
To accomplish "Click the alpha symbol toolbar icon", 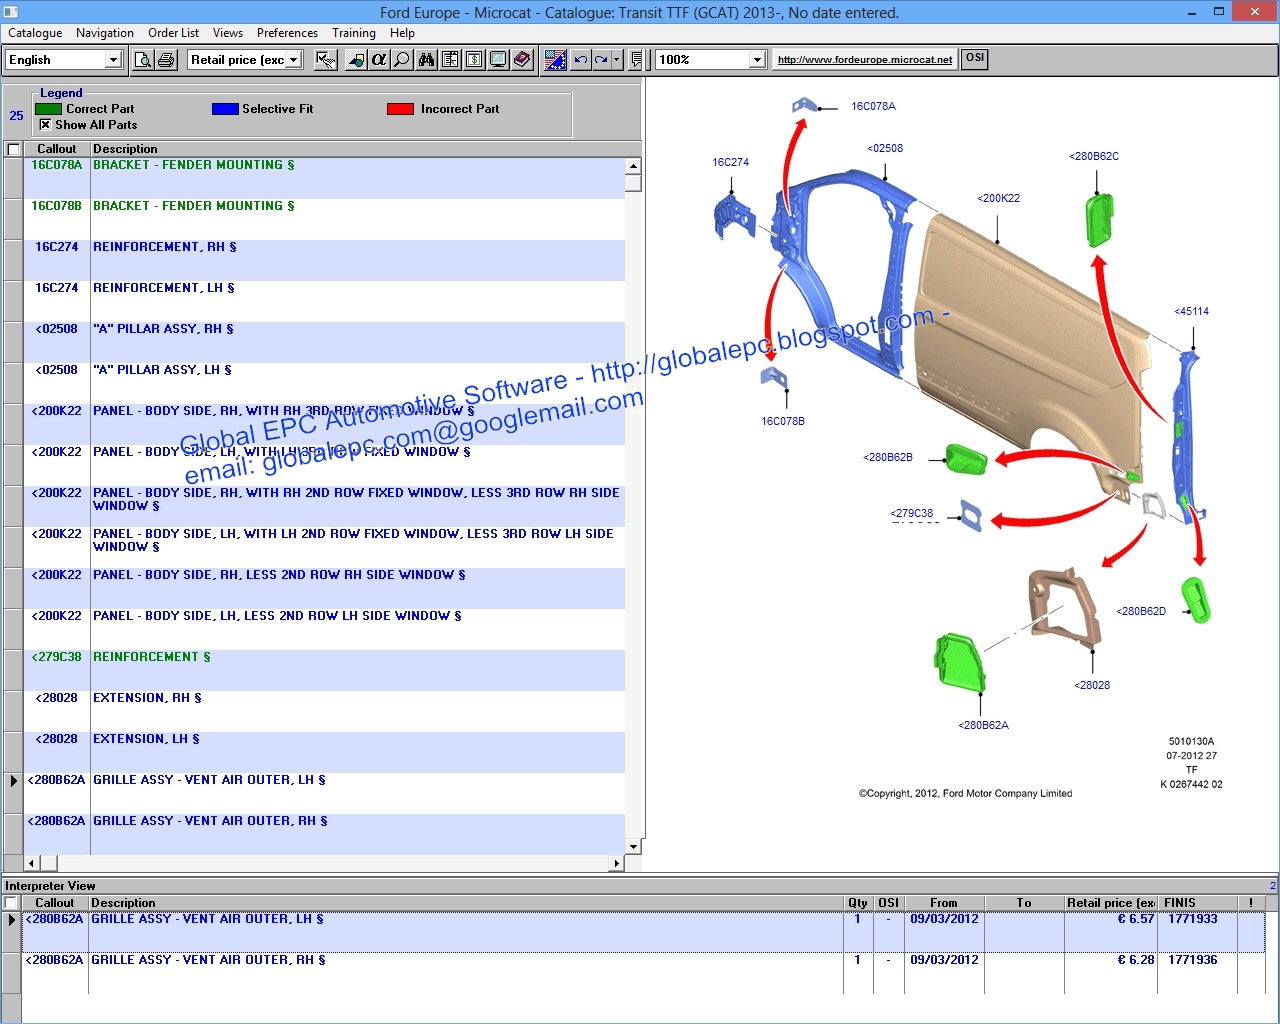I will click(x=379, y=60).
